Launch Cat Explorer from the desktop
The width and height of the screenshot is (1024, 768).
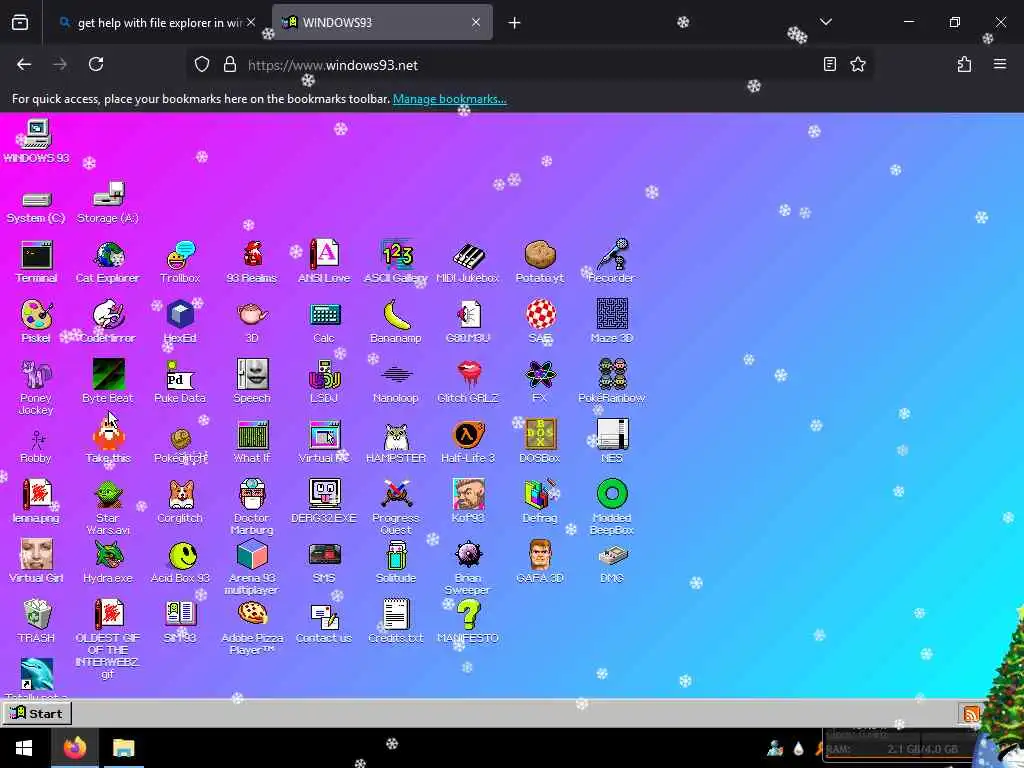click(x=108, y=262)
